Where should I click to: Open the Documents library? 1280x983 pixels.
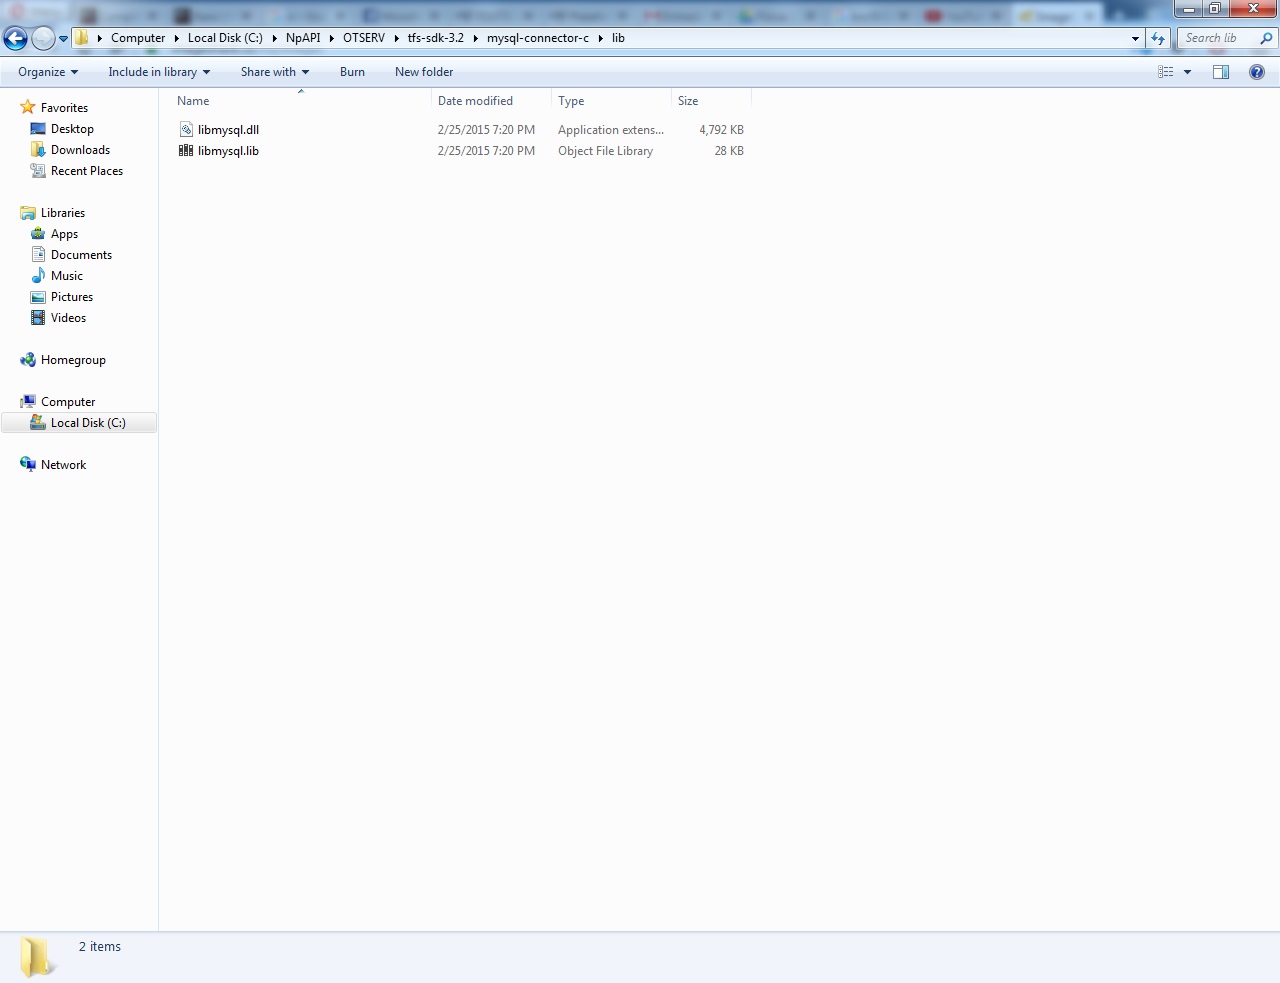[81, 255]
